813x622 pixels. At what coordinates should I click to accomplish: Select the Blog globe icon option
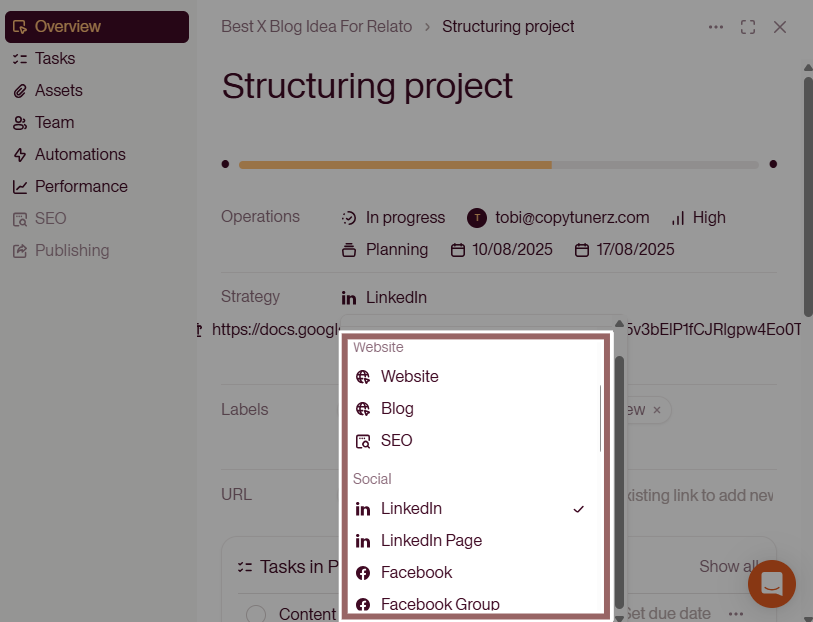coord(363,409)
